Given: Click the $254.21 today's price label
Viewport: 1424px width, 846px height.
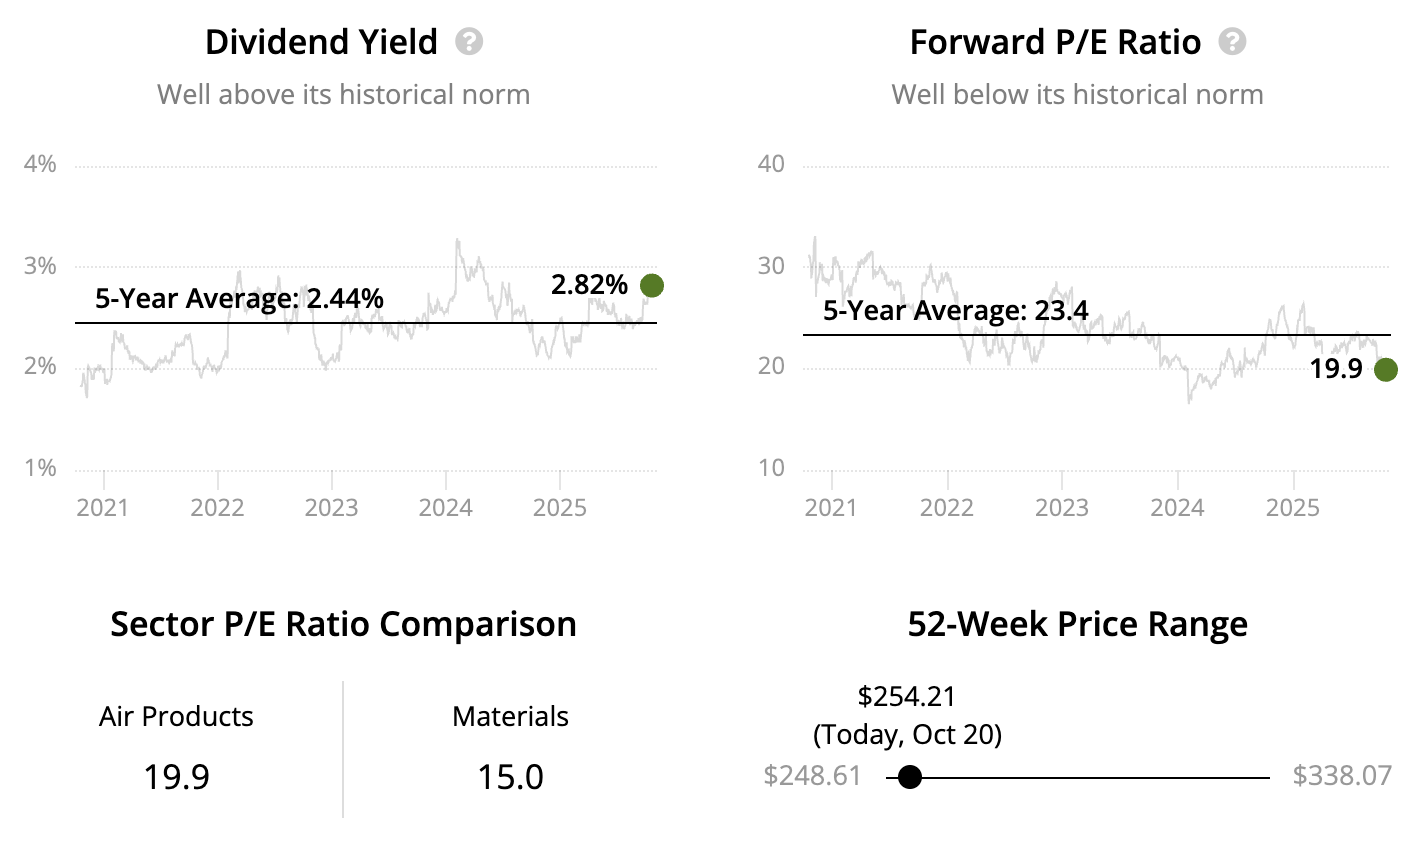Looking at the screenshot, I should pos(907,696).
